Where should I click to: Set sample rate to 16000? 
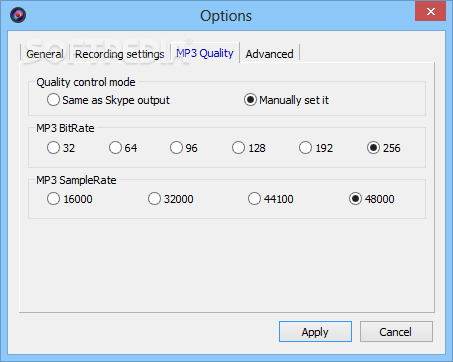point(70,199)
